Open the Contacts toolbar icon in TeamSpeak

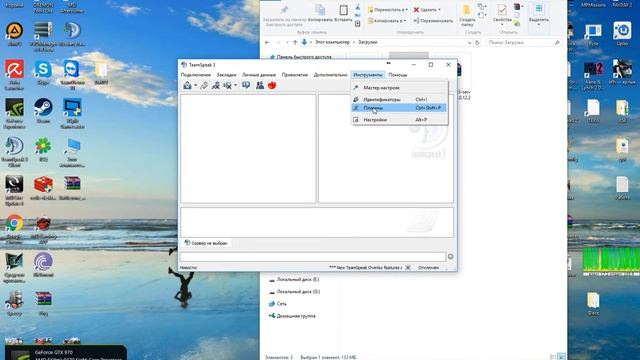coord(260,85)
